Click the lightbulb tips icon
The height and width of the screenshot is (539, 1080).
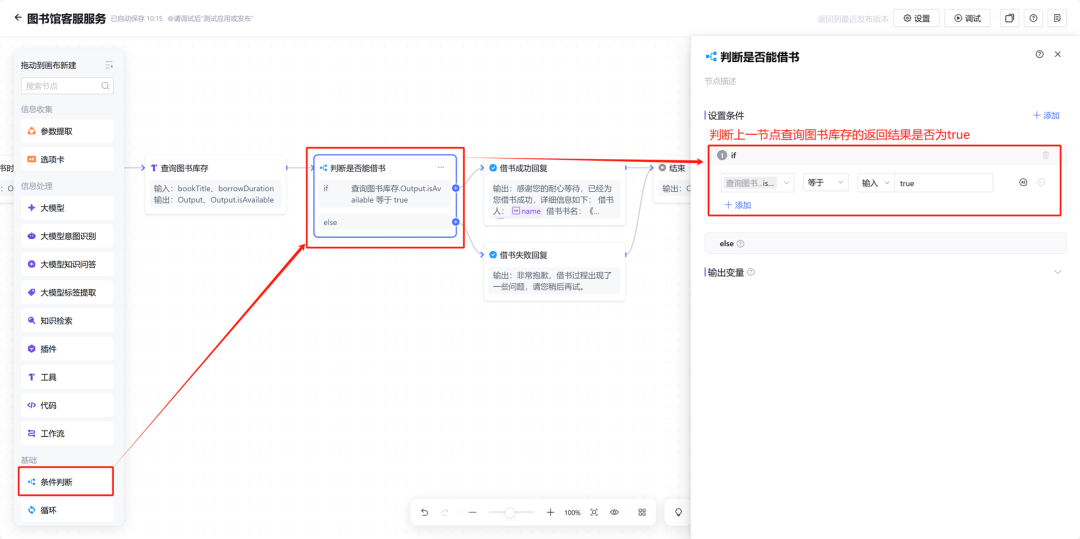tap(678, 513)
